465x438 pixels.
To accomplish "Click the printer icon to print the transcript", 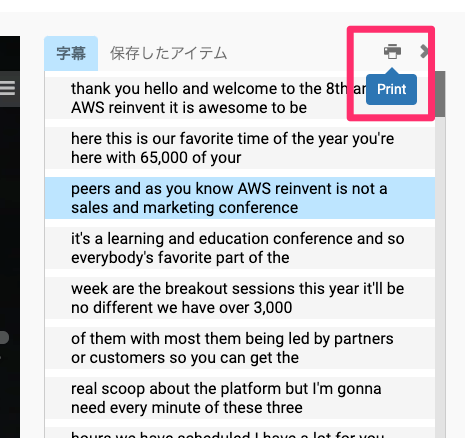I will click(x=392, y=52).
